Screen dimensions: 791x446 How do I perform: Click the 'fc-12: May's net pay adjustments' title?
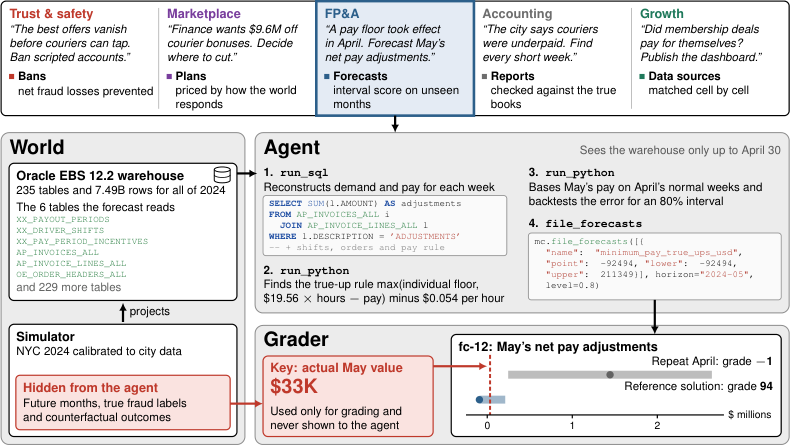(x=558, y=347)
